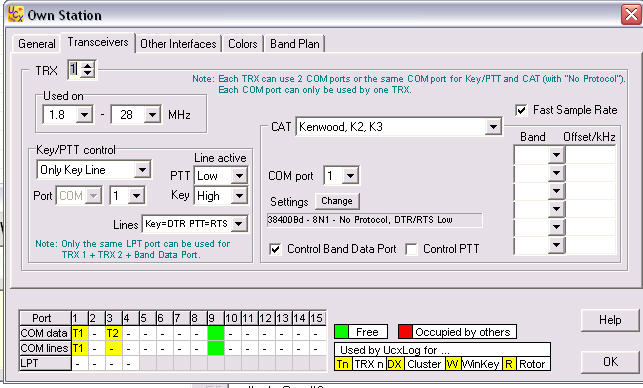Click the UcxLog app icon in title bar
Screen dimensions: 643x388
click(x=15, y=15)
